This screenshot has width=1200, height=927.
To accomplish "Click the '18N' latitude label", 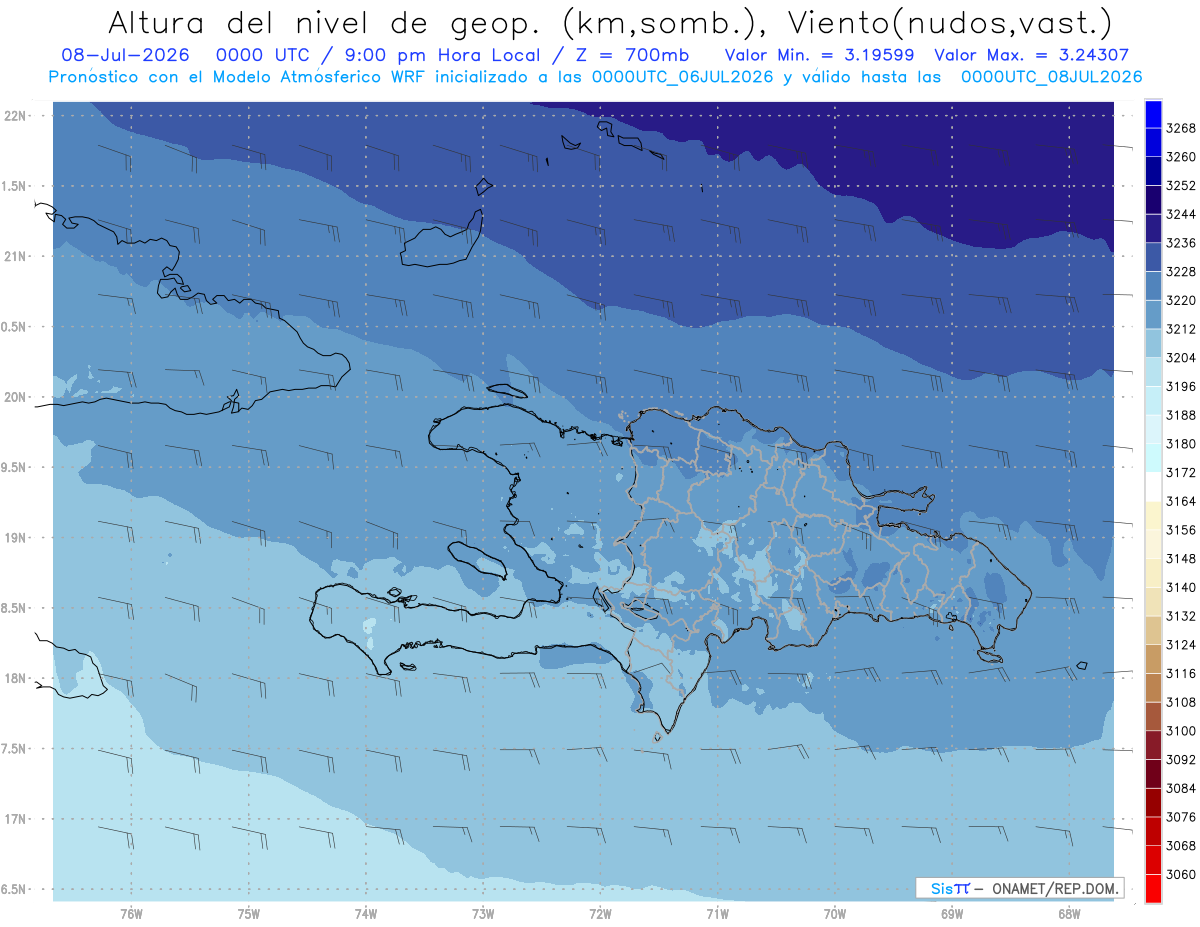I will [16, 678].
